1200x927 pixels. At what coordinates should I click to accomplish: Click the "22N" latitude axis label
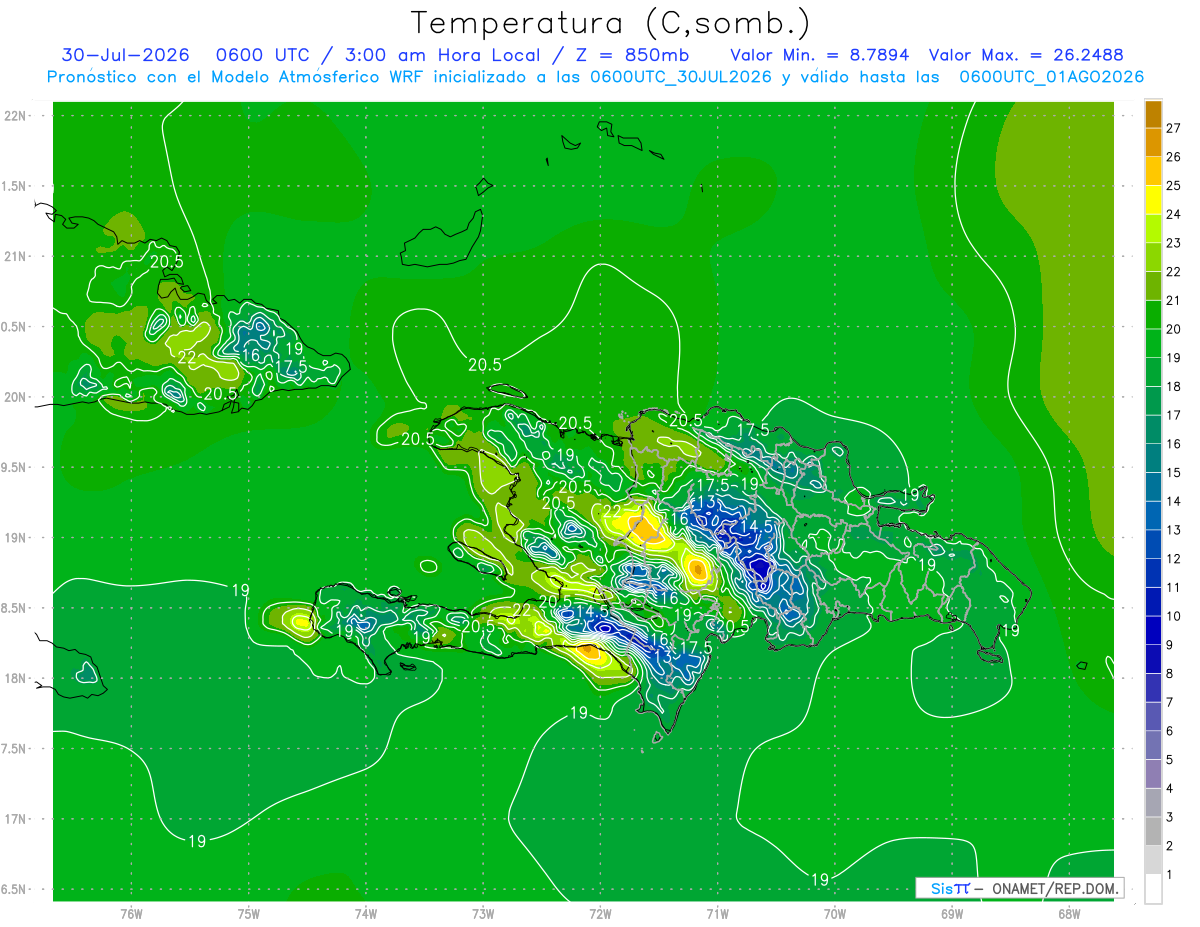(17, 116)
